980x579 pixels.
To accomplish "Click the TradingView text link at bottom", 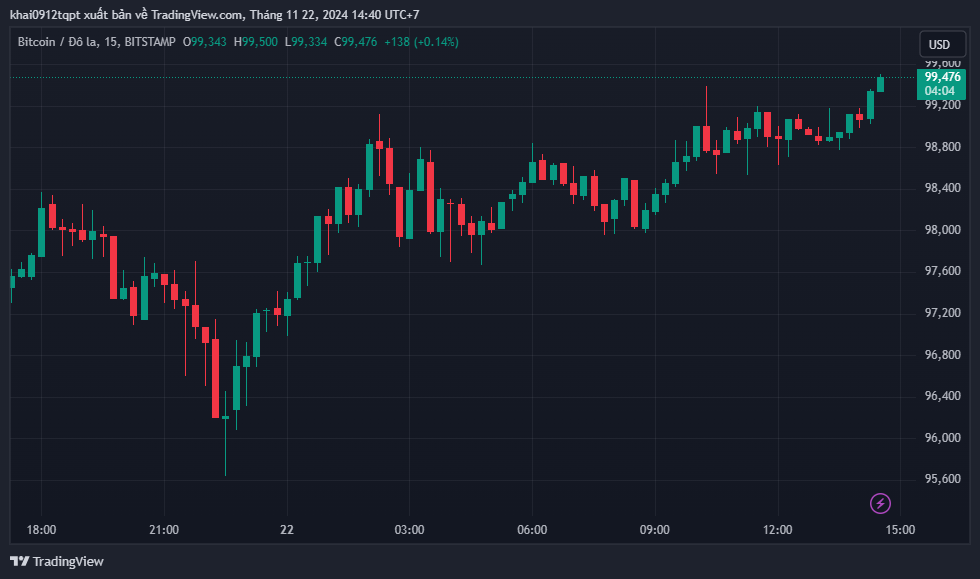I will point(68,561).
